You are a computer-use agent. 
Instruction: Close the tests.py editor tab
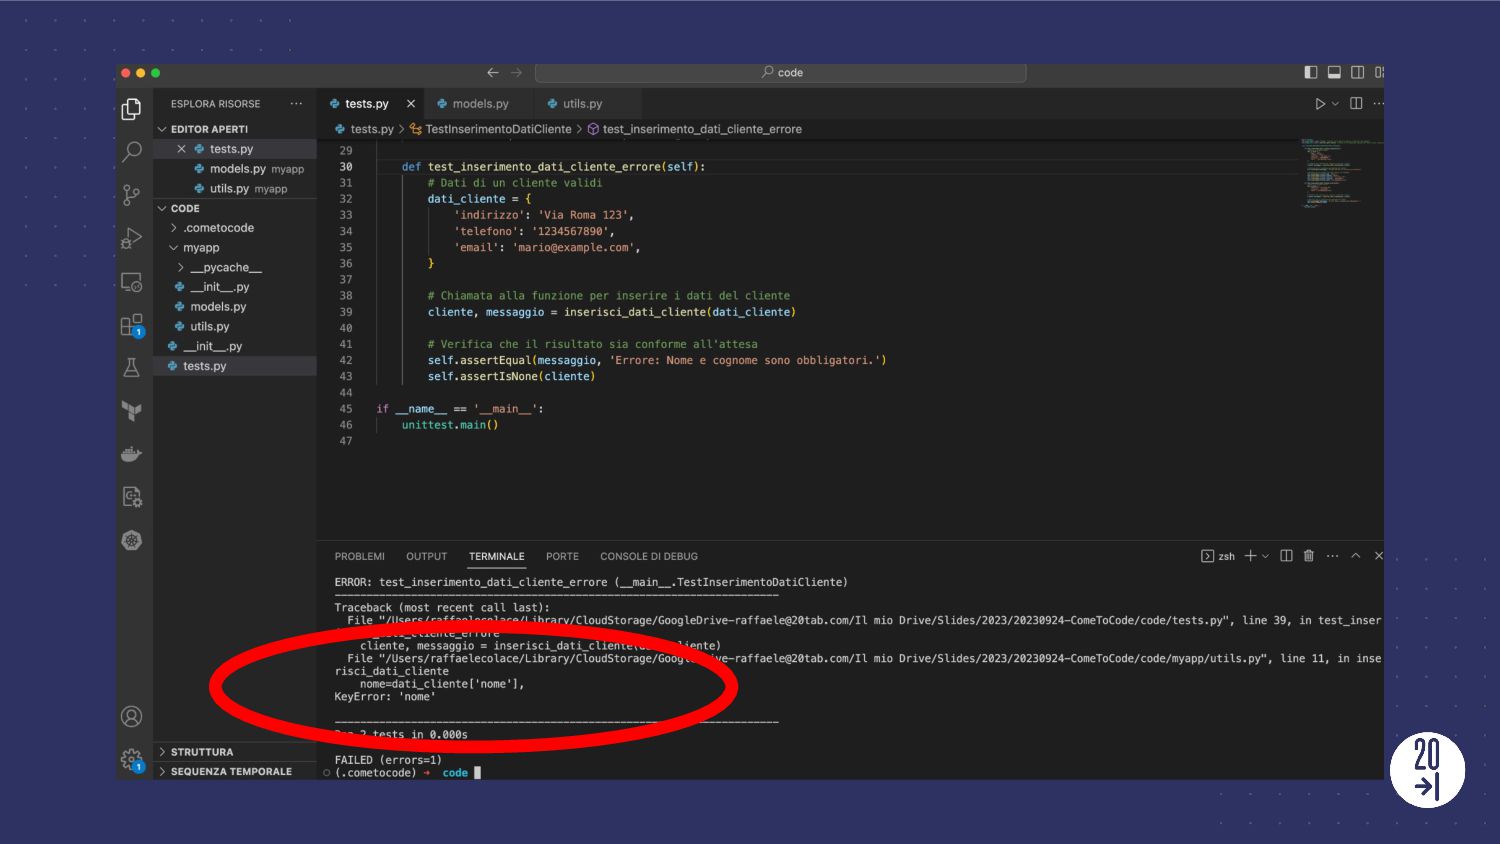click(410, 104)
